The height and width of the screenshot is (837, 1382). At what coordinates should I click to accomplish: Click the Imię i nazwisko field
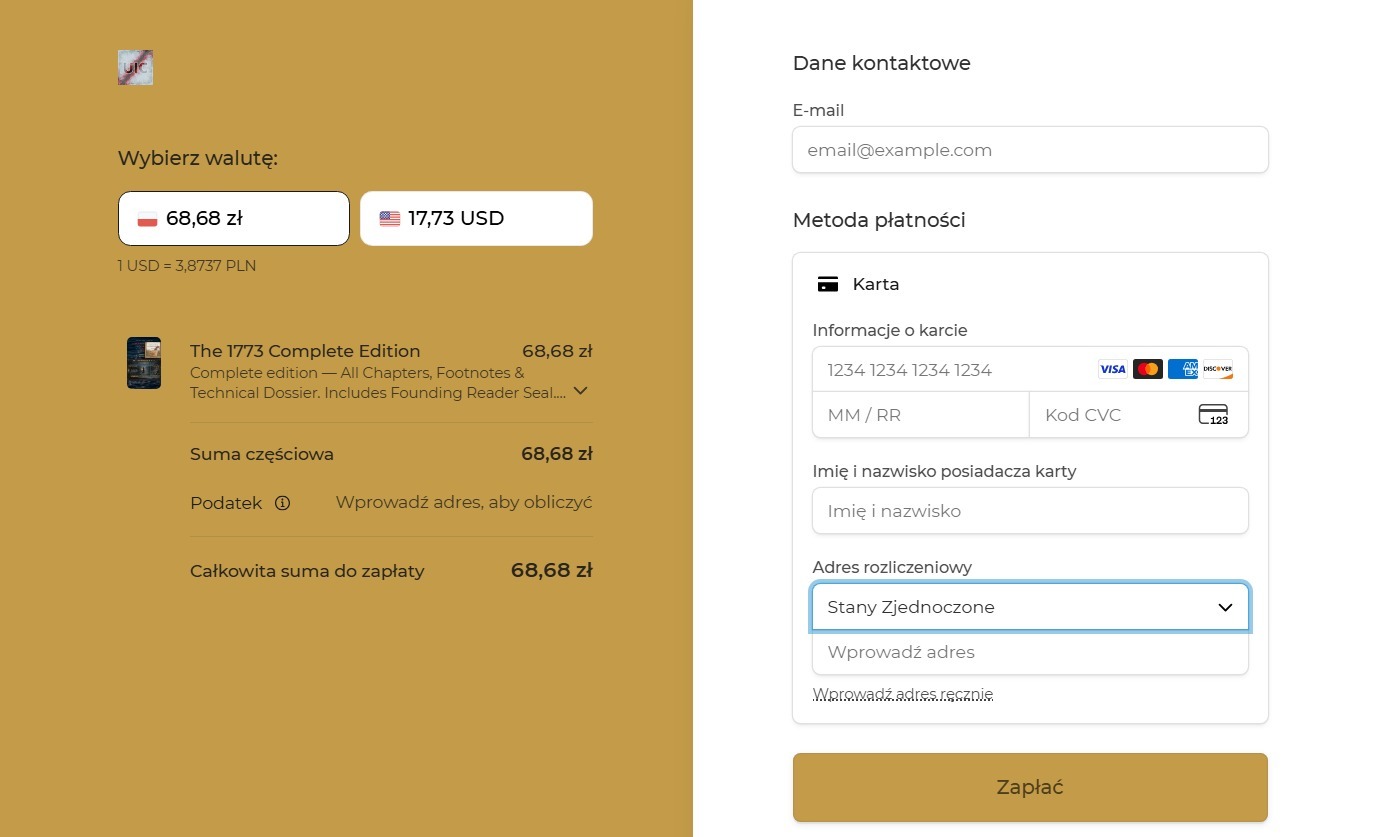1030,511
